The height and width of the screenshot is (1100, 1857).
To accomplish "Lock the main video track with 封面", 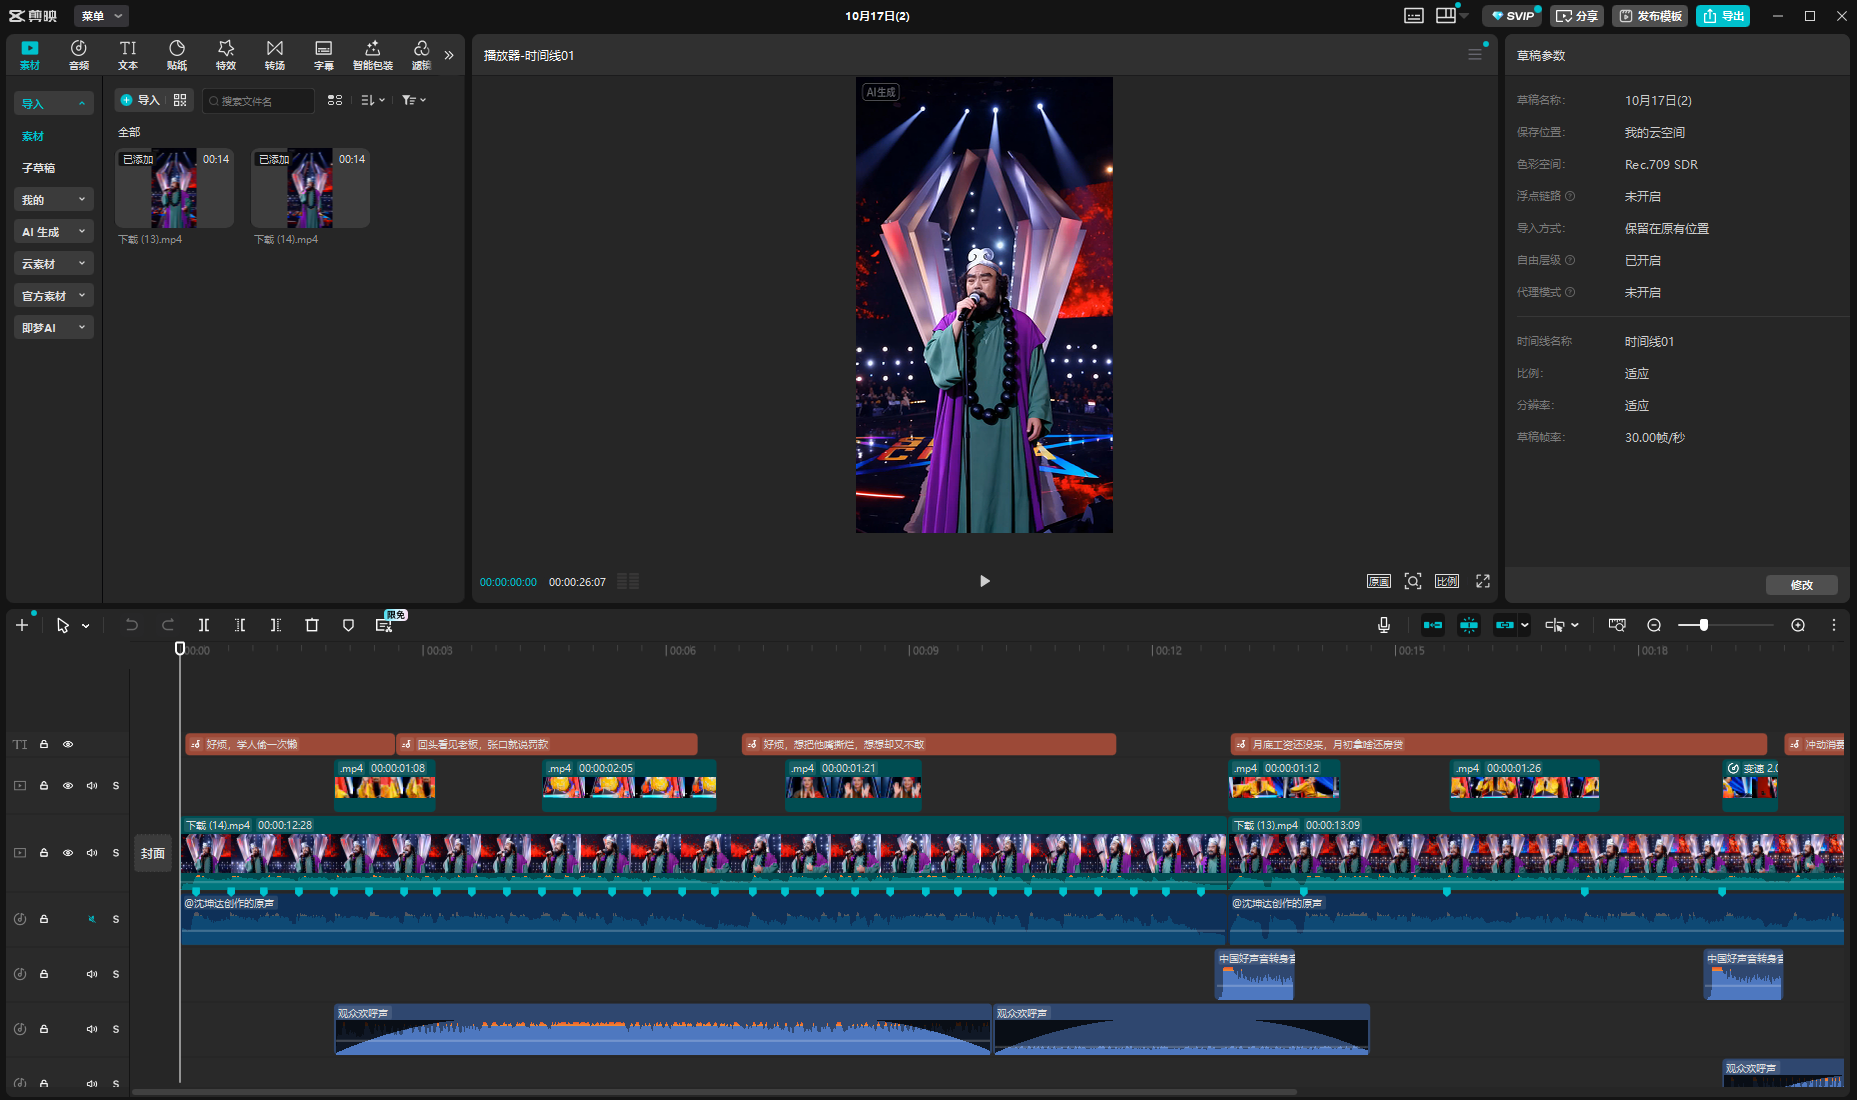I will click(44, 853).
